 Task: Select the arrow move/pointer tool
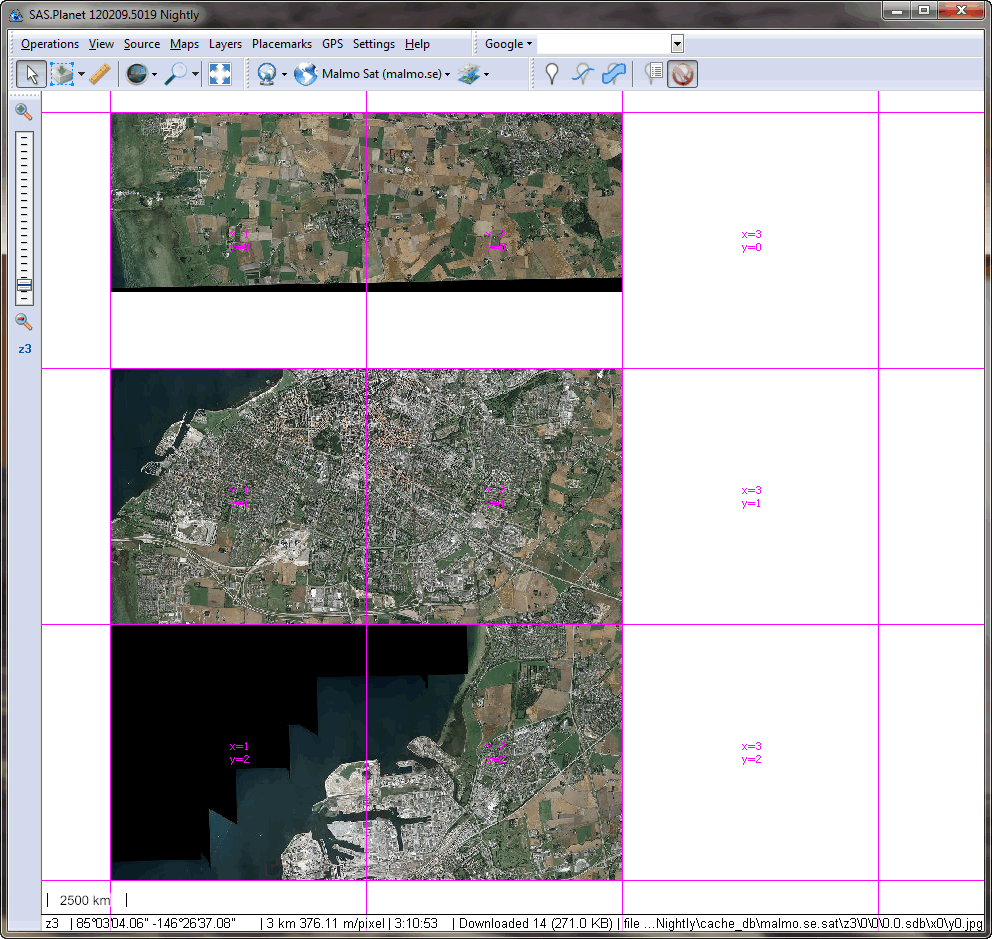[31, 74]
